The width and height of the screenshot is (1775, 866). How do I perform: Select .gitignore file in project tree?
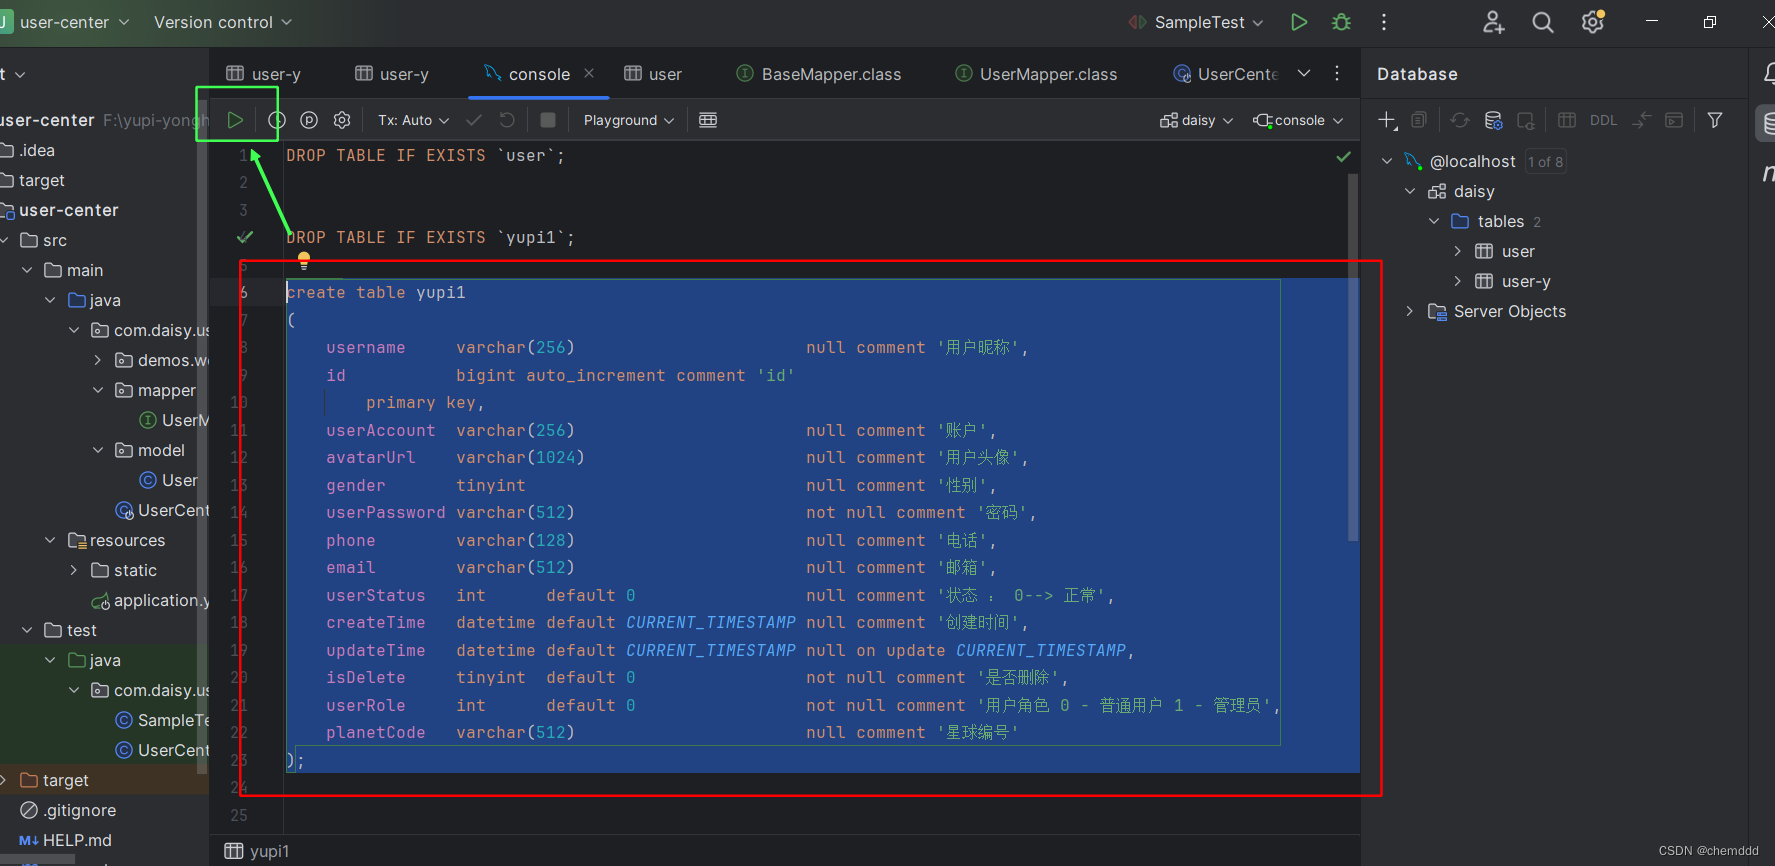[x=68, y=810]
